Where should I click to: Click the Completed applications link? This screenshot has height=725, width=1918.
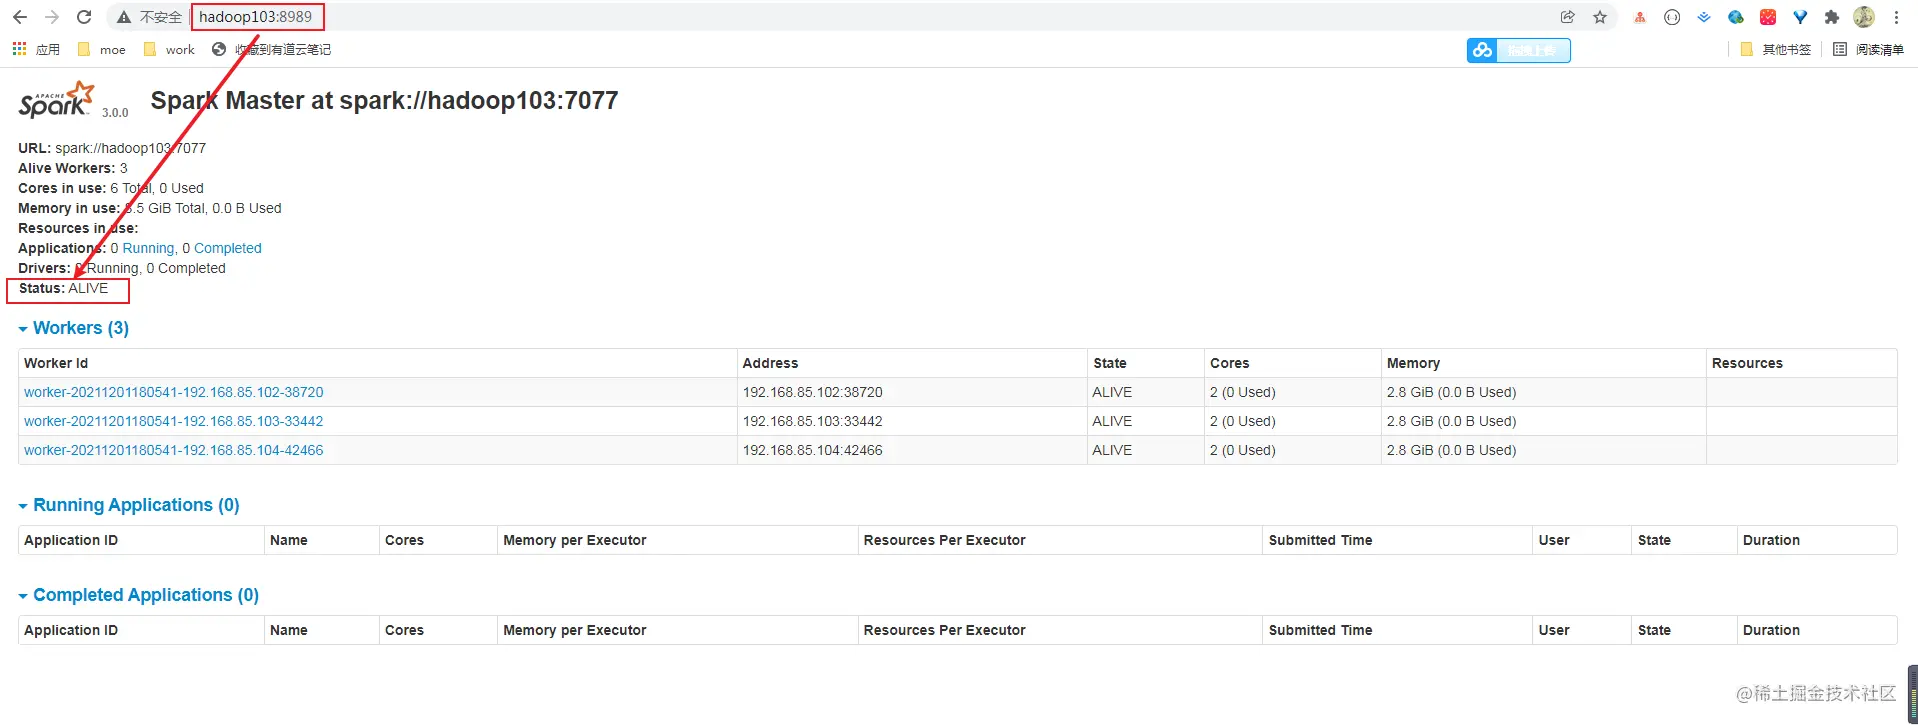coord(228,248)
